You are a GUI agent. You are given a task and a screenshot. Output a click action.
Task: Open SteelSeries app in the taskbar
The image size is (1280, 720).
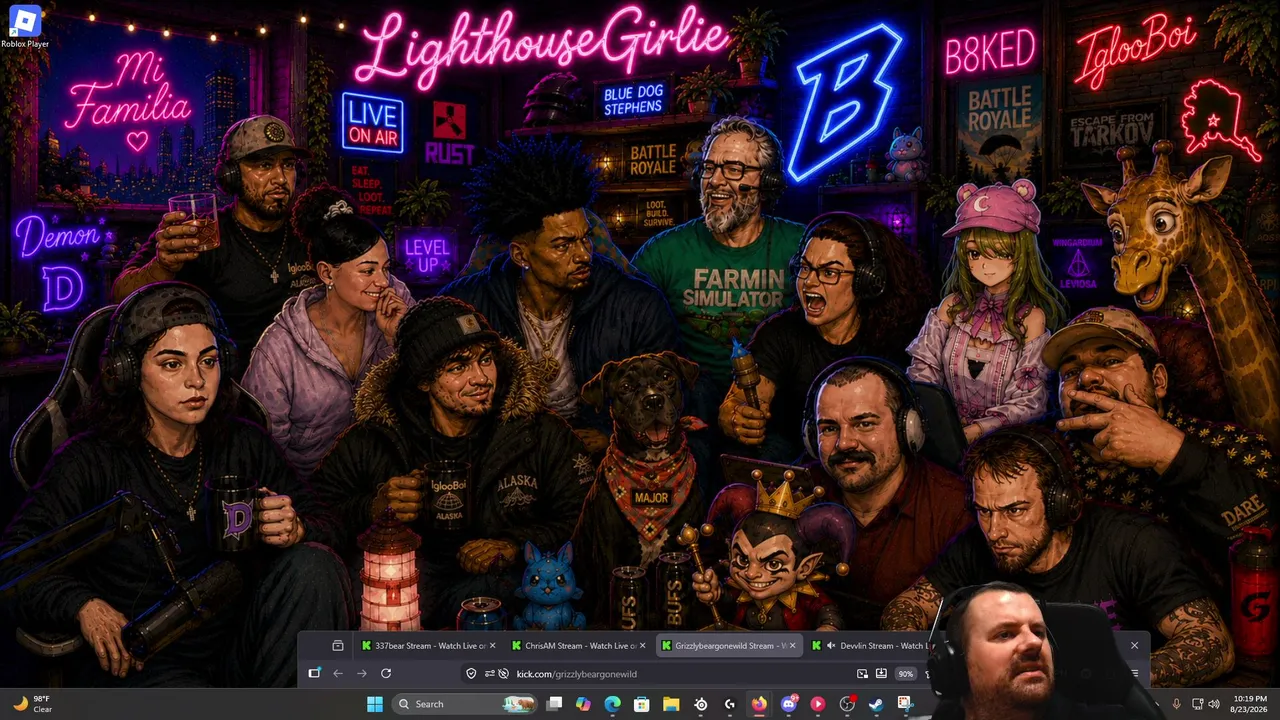click(701, 704)
